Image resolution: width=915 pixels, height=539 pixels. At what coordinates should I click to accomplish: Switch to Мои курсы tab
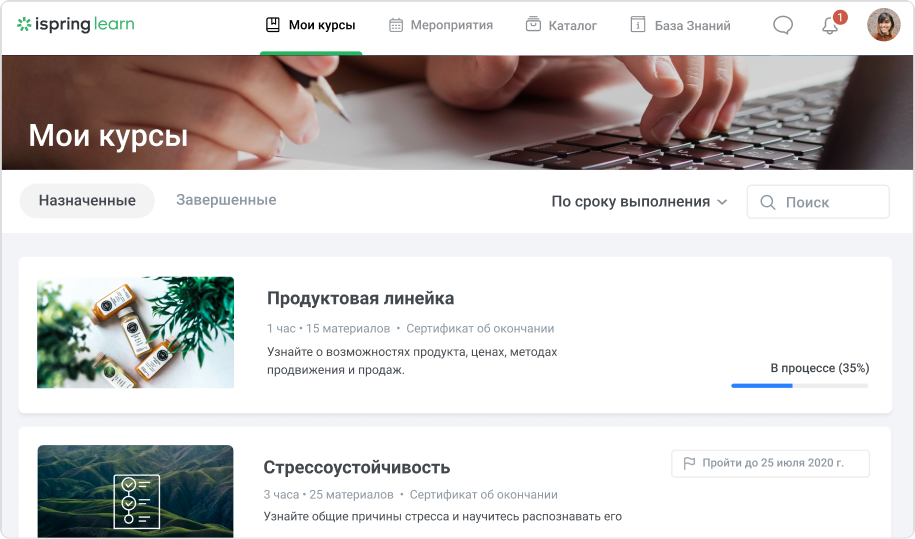point(311,25)
